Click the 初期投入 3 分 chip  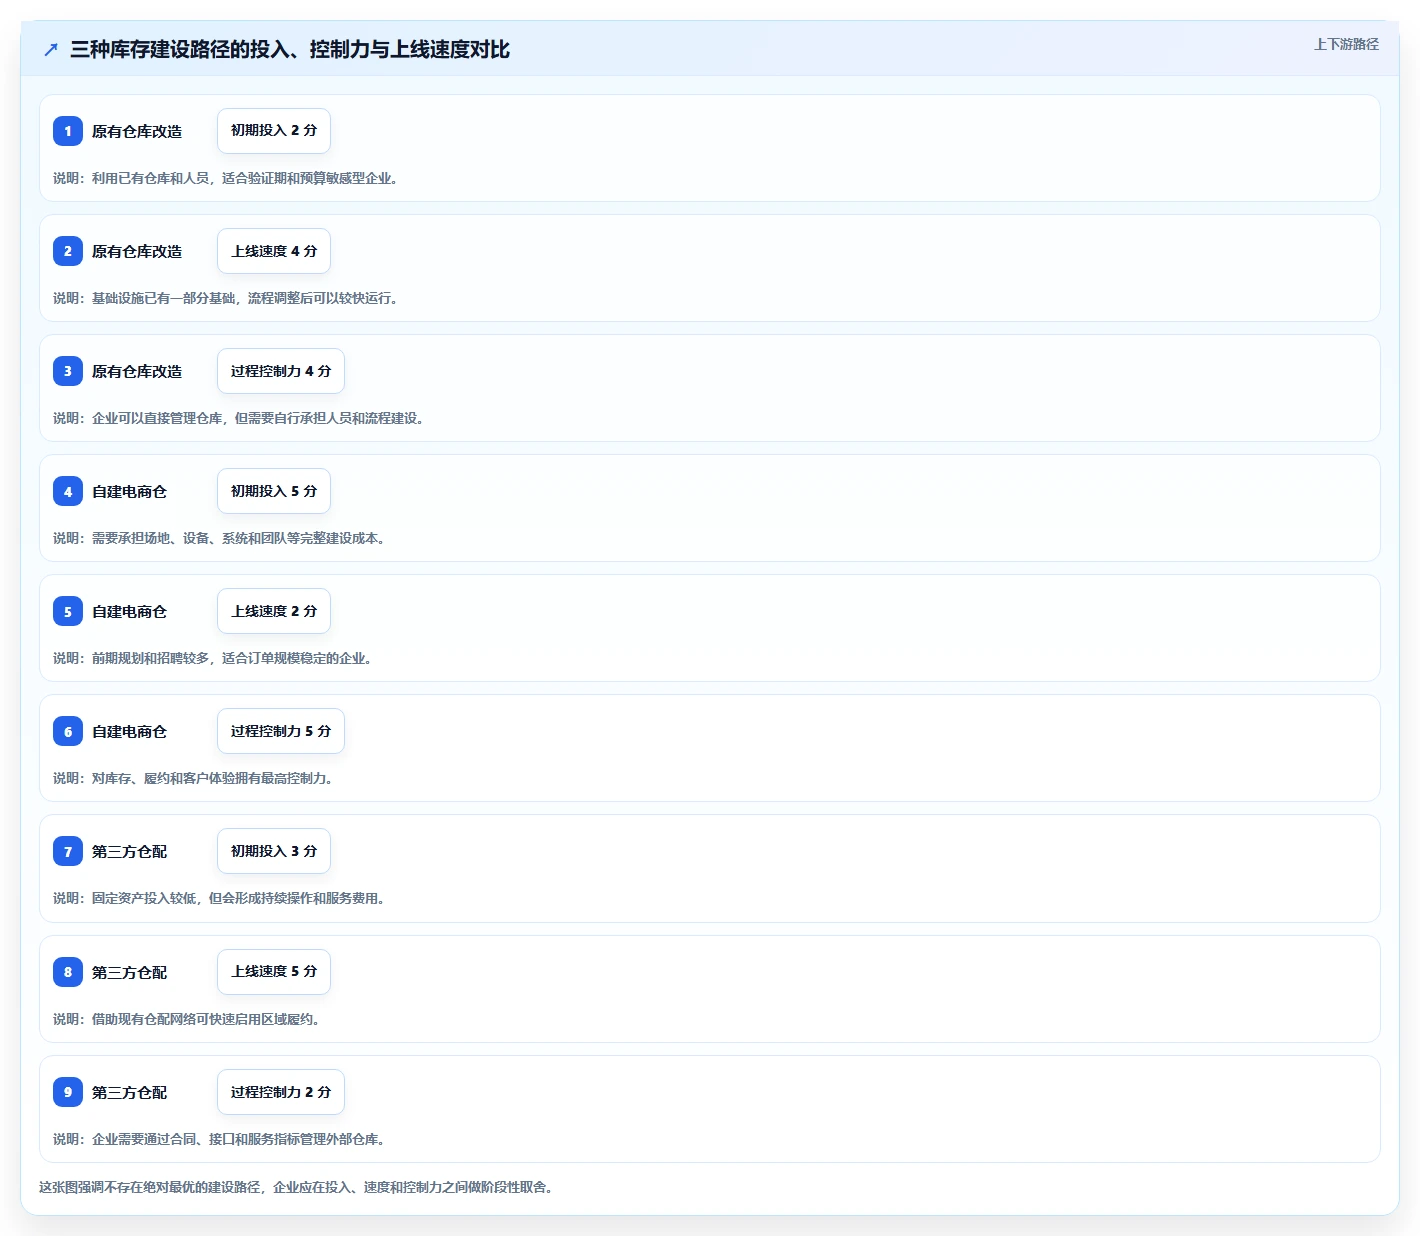point(274,851)
